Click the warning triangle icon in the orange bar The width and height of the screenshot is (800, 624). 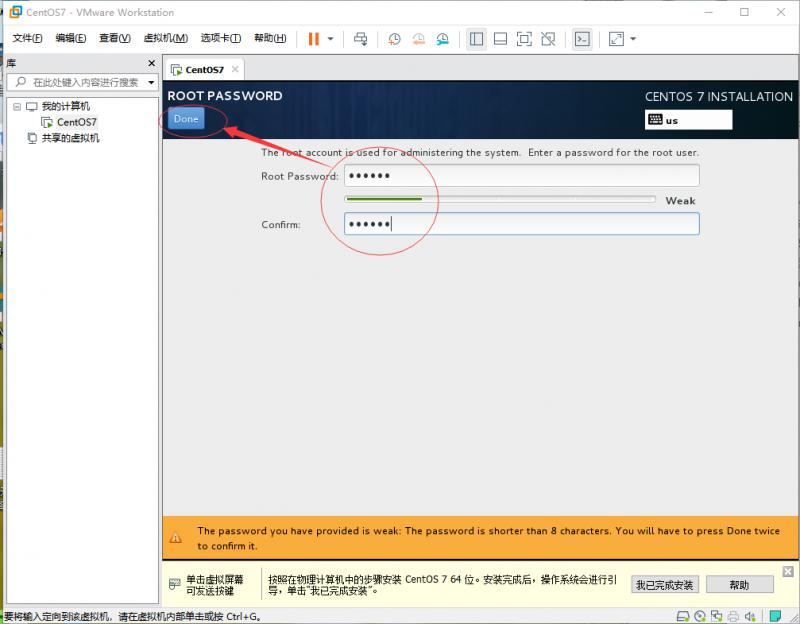point(176,538)
